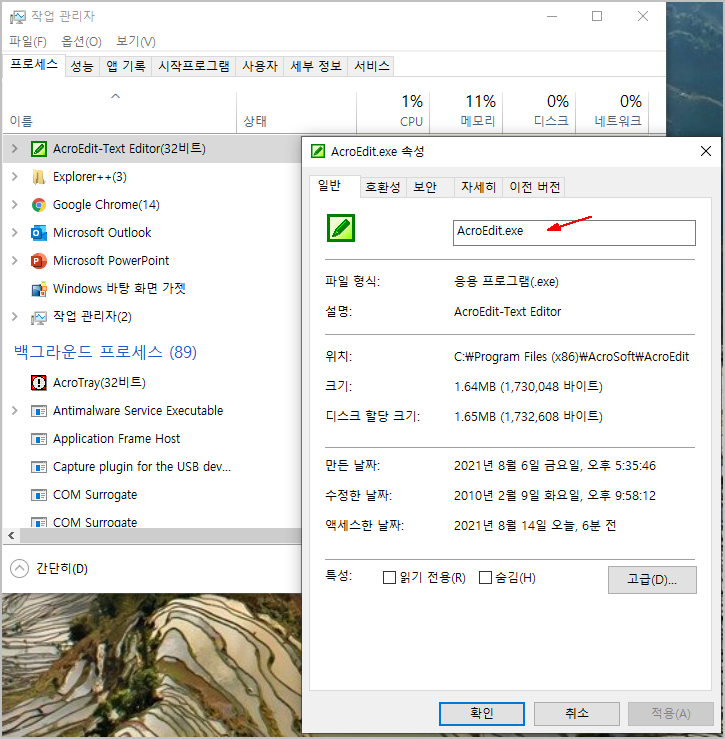Image resolution: width=725 pixels, height=739 pixels.
Task: Open the 자세히 tab in properties
Action: tap(478, 188)
